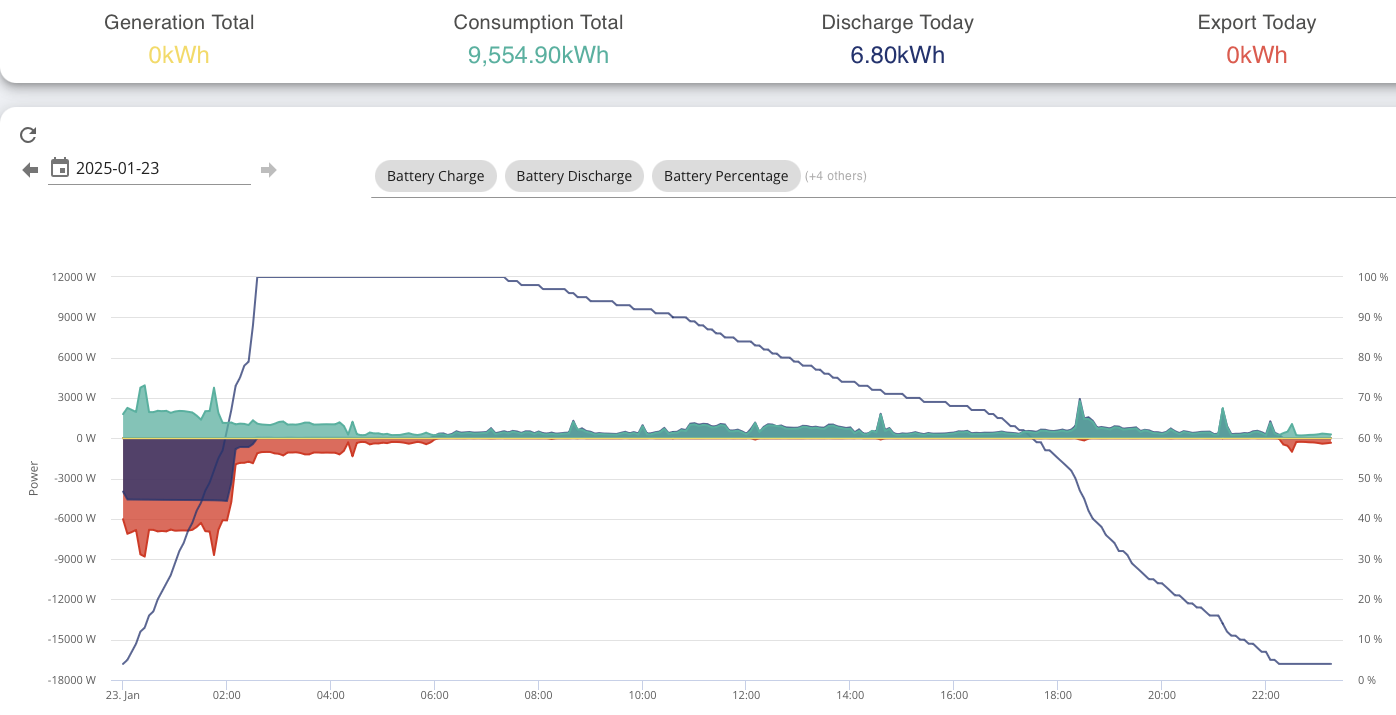Expand the (+4 others) series list
Screen dimensions: 1396x715
click(836, 176)
